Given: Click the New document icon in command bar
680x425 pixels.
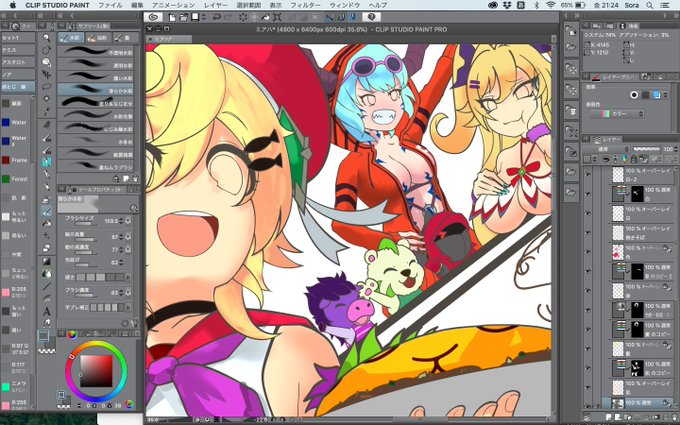Looking at the screenshot, I should click(172, 17).
